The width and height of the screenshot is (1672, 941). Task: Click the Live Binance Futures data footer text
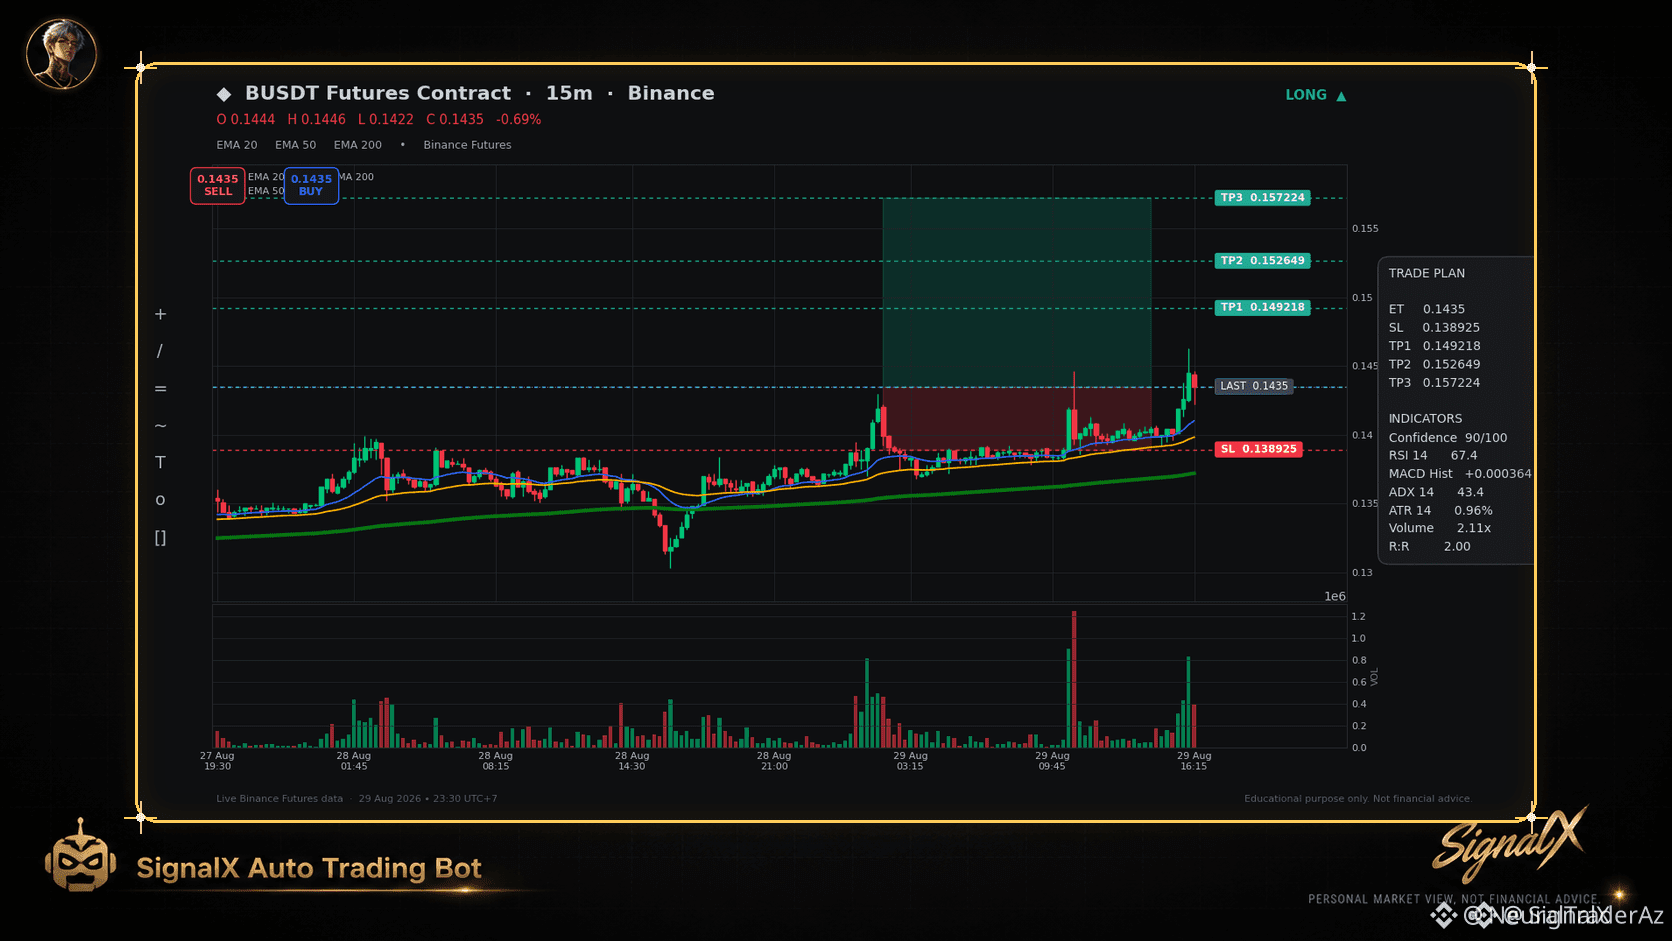point(279,799)
